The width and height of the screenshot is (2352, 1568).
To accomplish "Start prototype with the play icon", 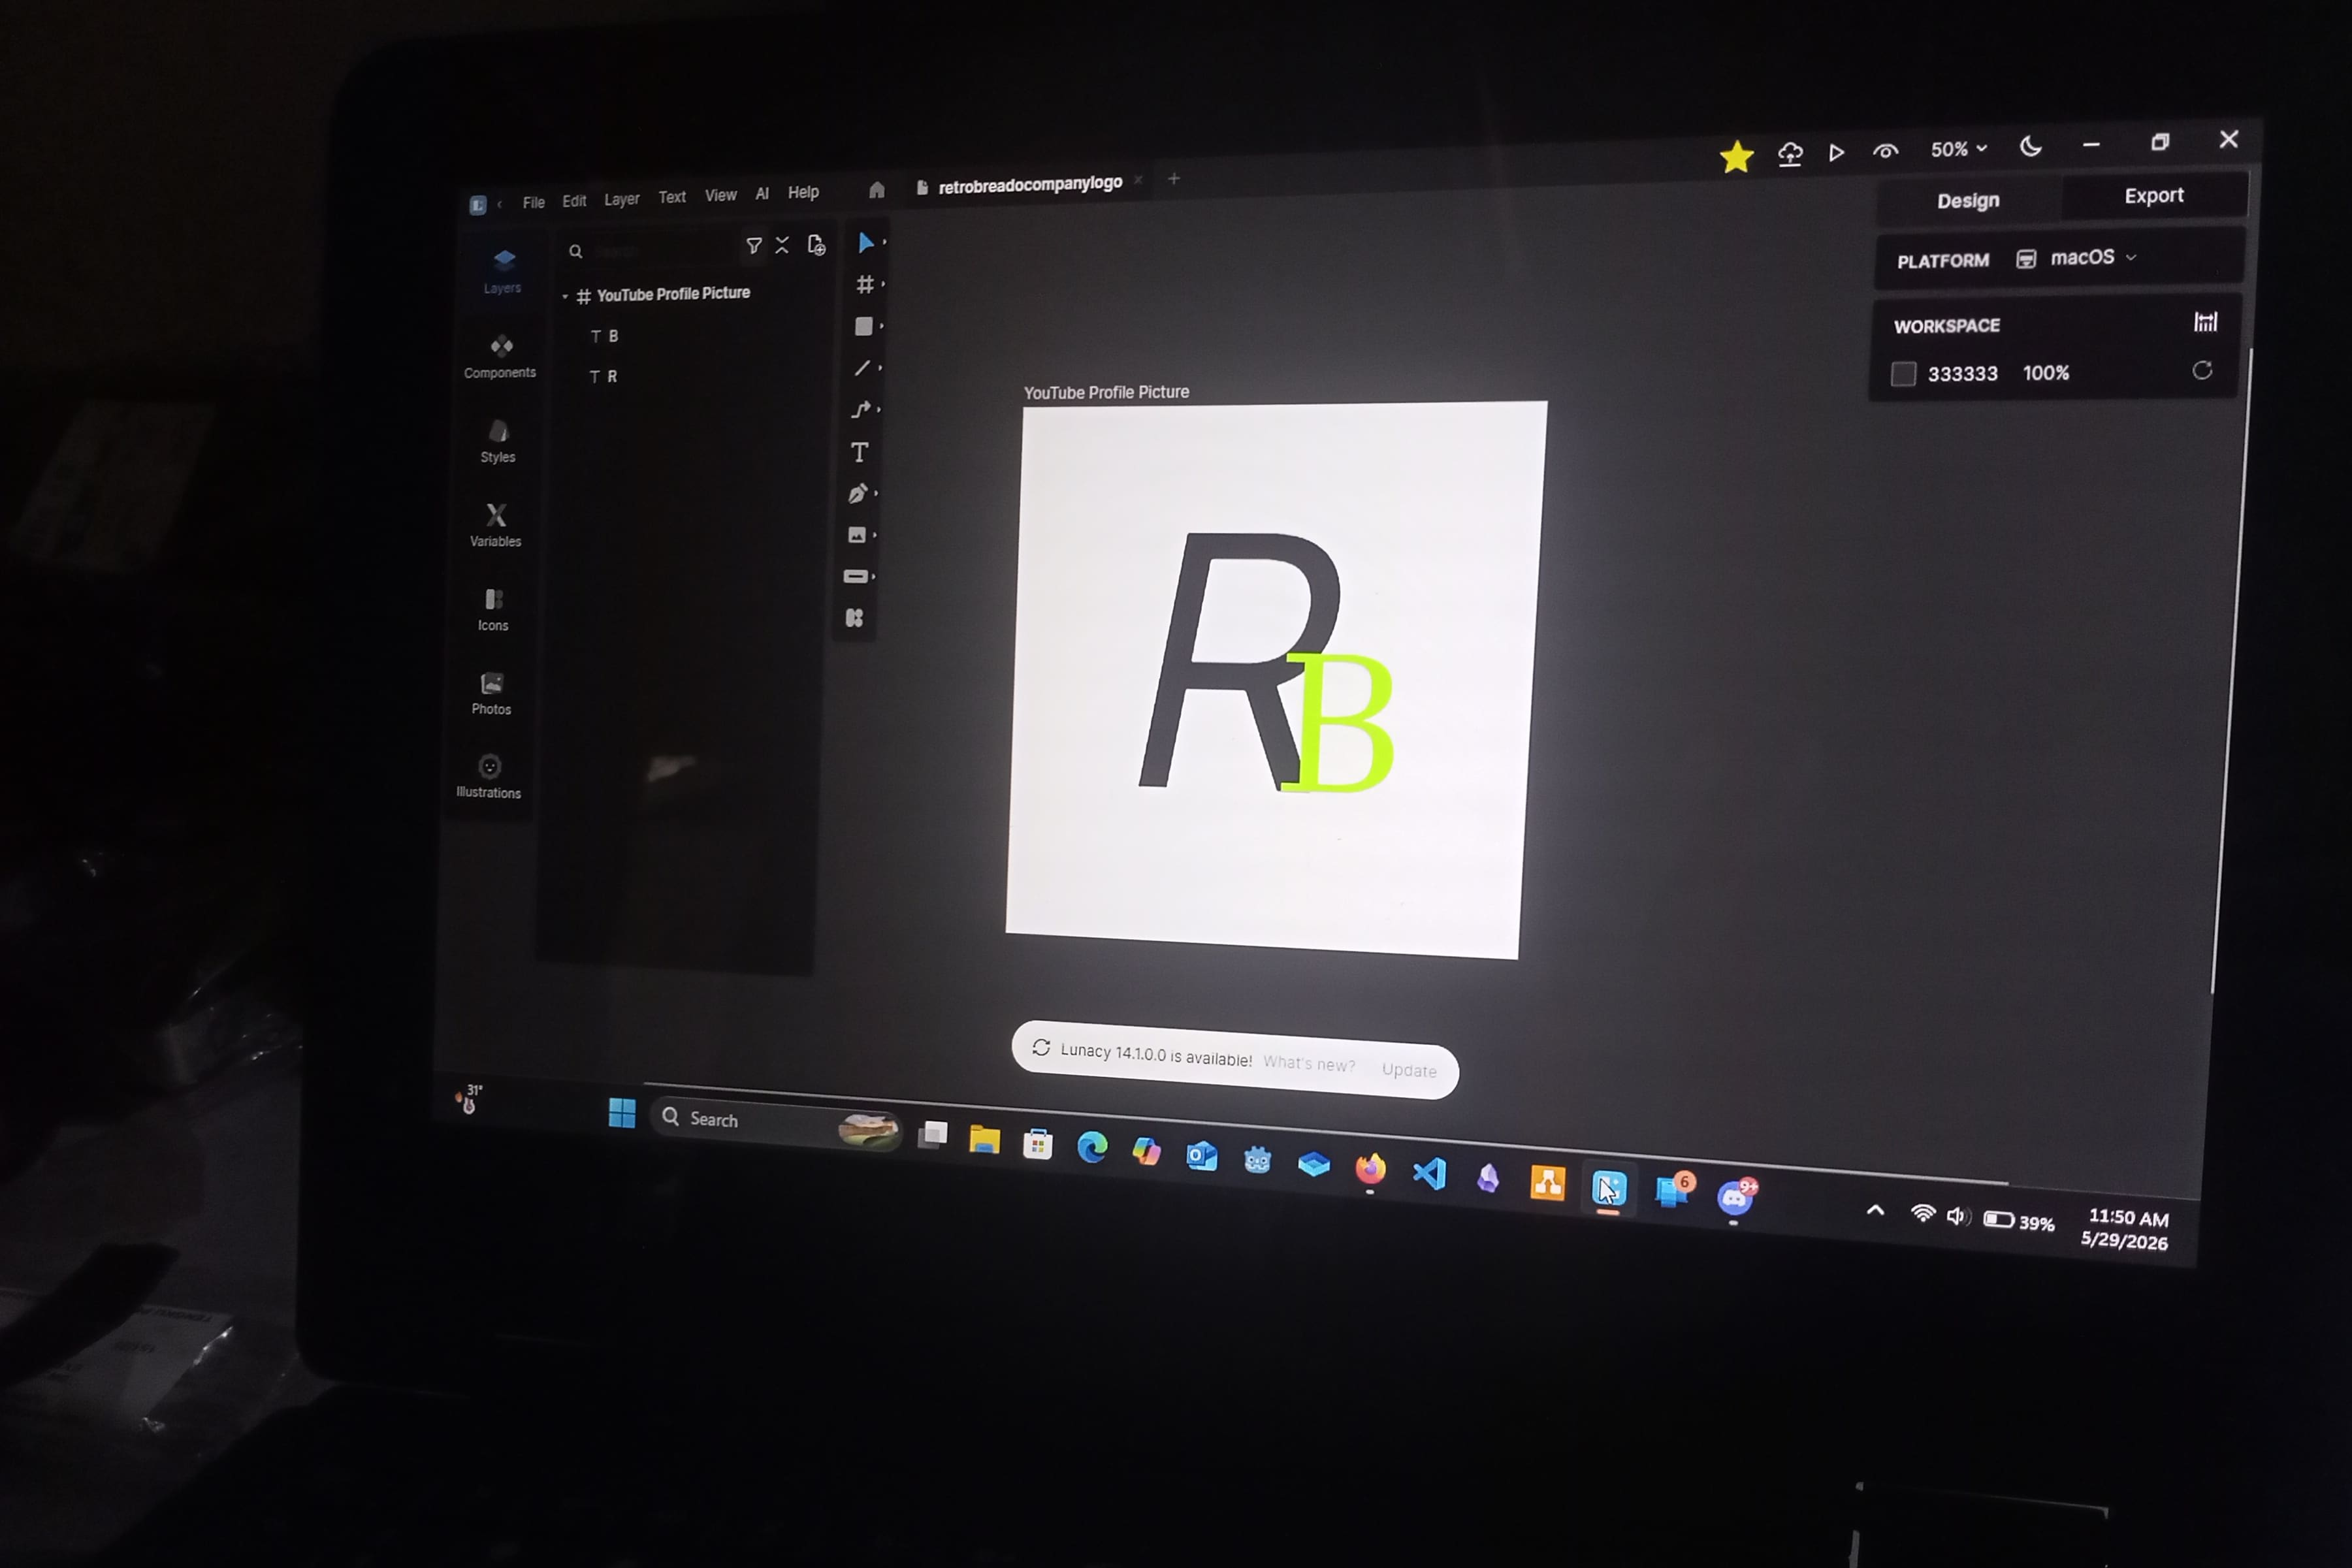I will point(1837,153).
